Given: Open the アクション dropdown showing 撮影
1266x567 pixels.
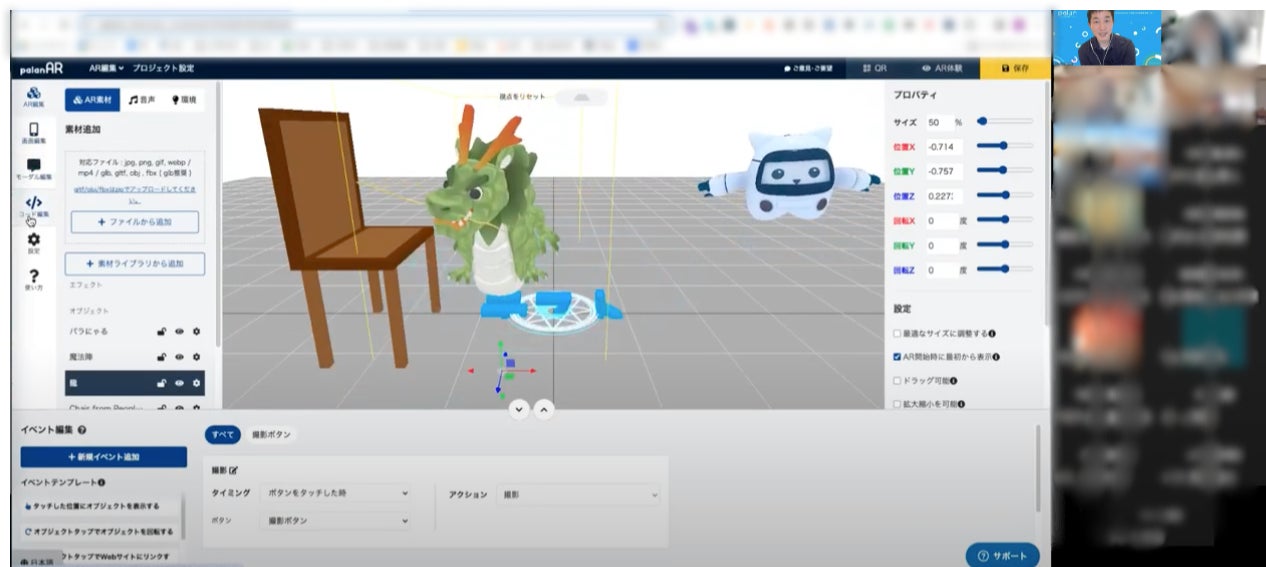Looking at the screenshot, I should coord(578,495).
